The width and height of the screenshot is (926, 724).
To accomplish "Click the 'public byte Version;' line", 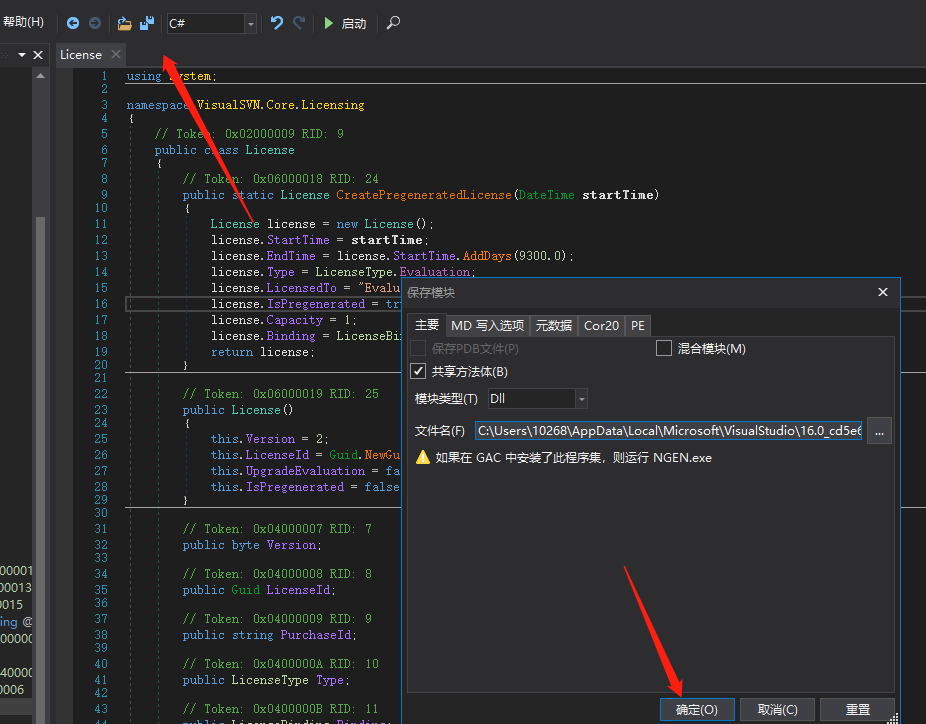I will coord(252,545).
